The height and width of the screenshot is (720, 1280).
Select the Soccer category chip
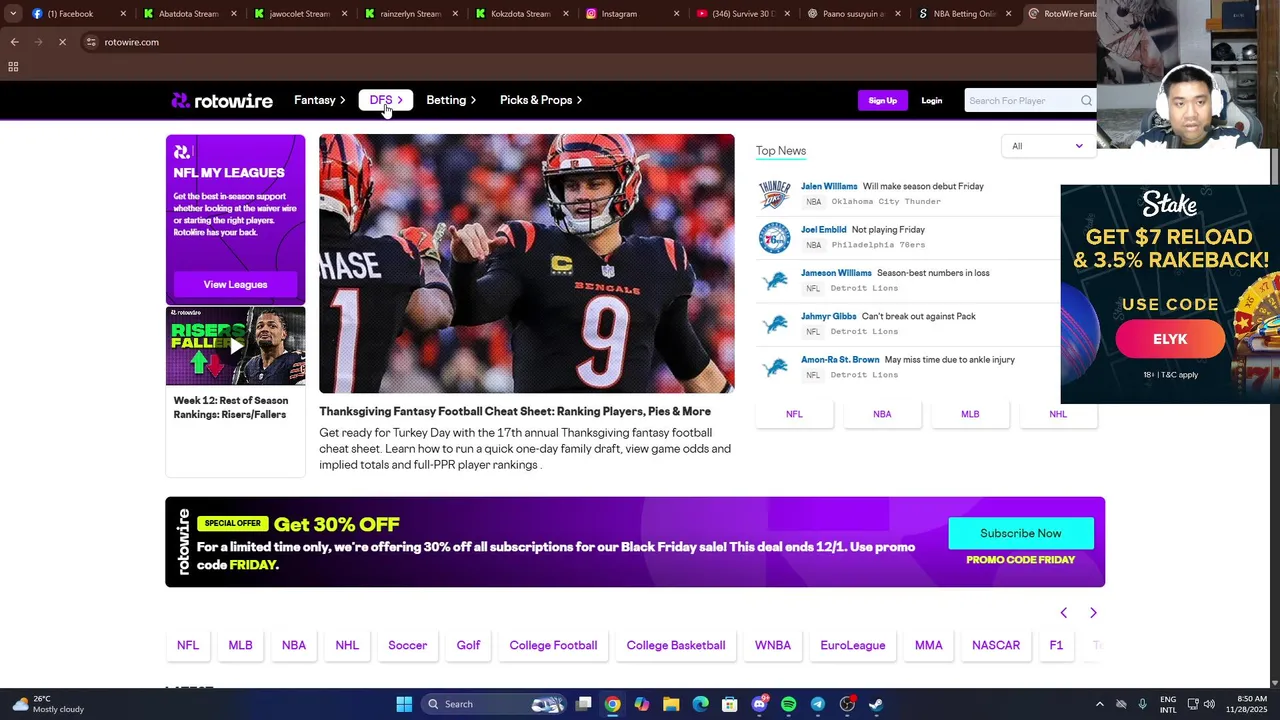coord(408,645)
